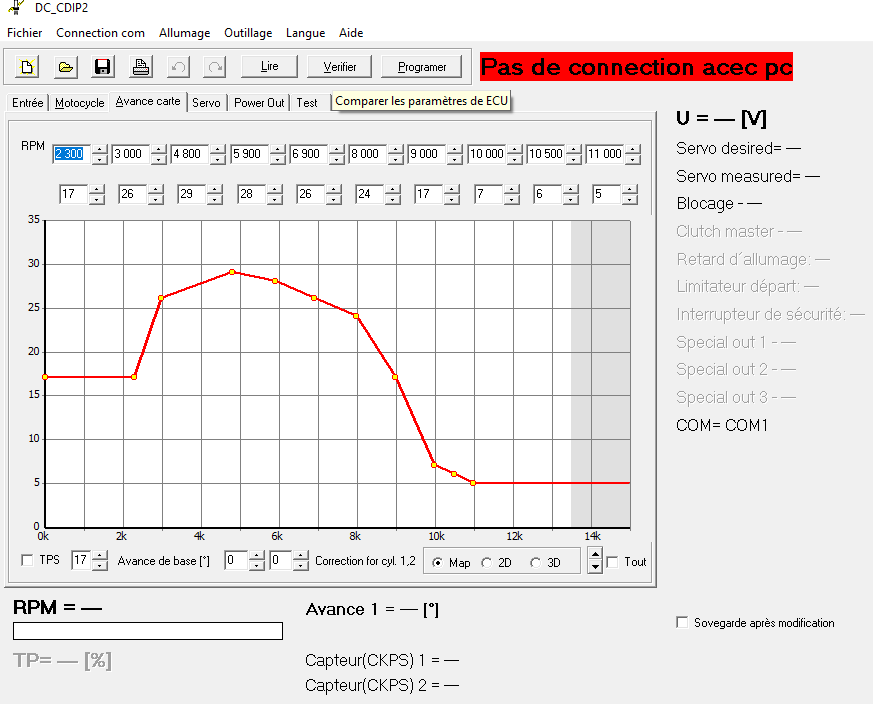Viewport: 873px width, 704px height.
Task: Click the Redo arrow icon
Action: click(x=215, y=67)
